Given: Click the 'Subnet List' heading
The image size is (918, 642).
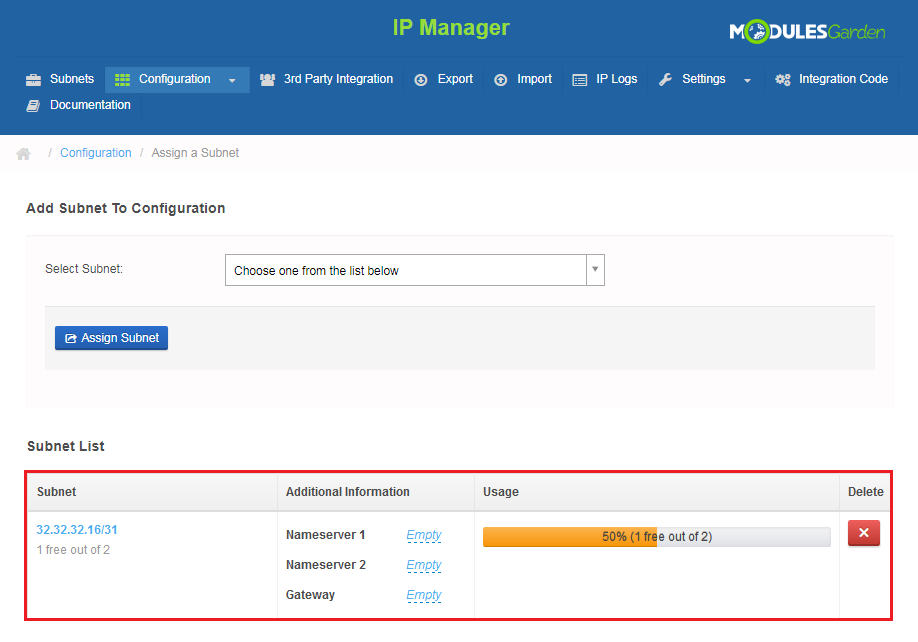Looking at the screenshot, I should pyautogui.click(x=66, y=446).
